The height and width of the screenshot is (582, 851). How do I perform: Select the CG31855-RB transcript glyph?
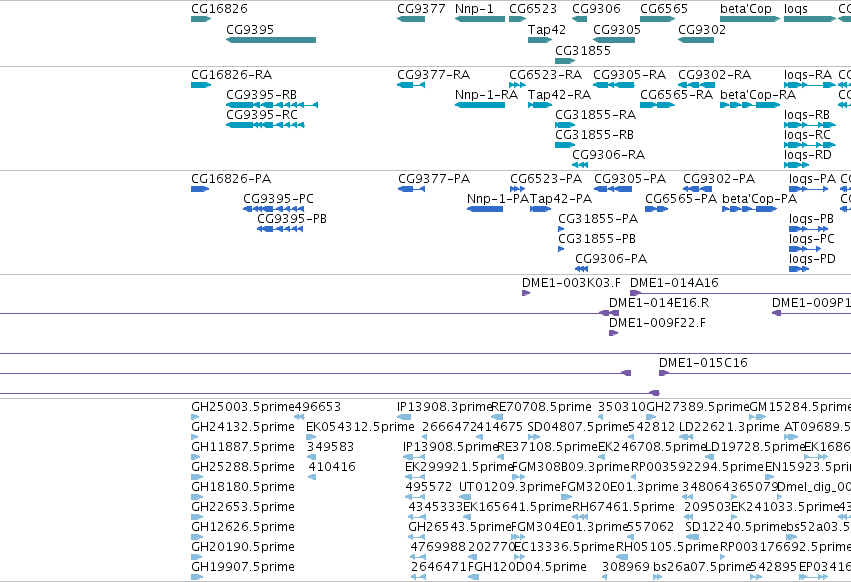[565, 145]
